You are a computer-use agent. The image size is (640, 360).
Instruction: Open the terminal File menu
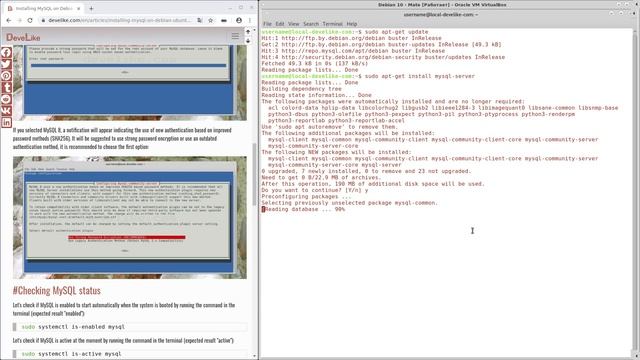pos(267,24)
